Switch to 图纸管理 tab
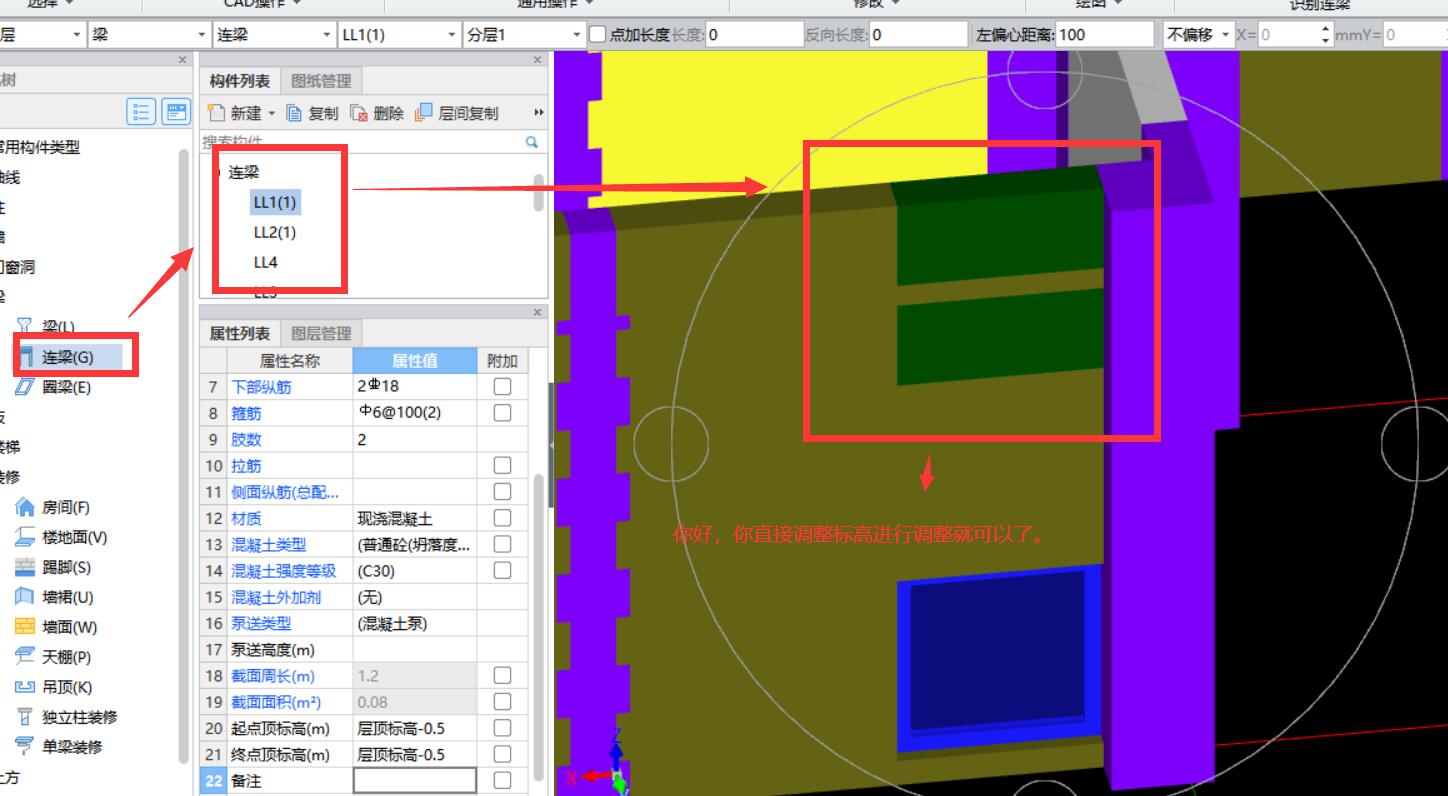The height and width of the screenshot is (796, 1448). tap(321, 81)
